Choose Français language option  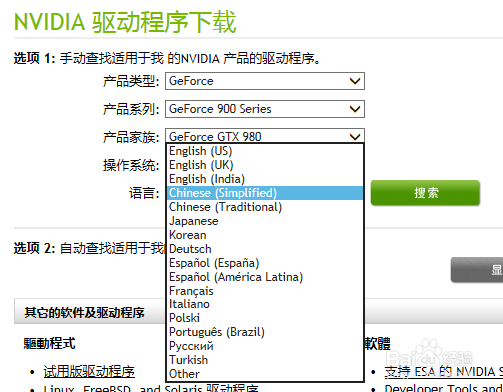pos(265,291)
